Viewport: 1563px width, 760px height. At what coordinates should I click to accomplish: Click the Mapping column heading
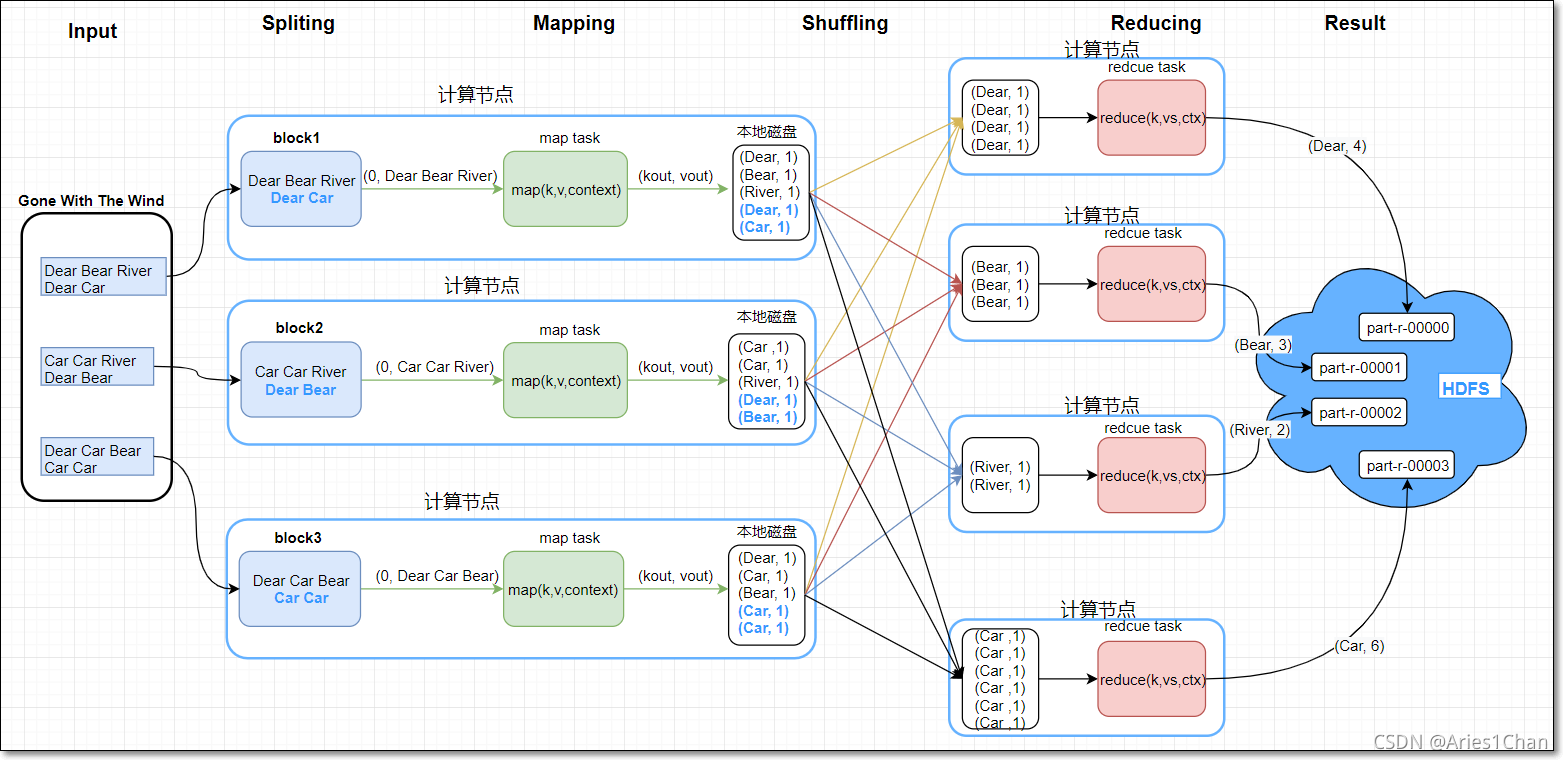(x=574, y=23)
